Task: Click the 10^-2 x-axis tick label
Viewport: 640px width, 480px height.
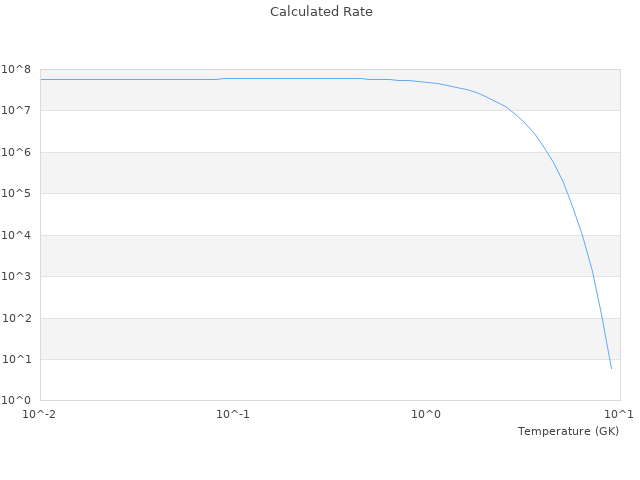Action: (x=40, y=414)
